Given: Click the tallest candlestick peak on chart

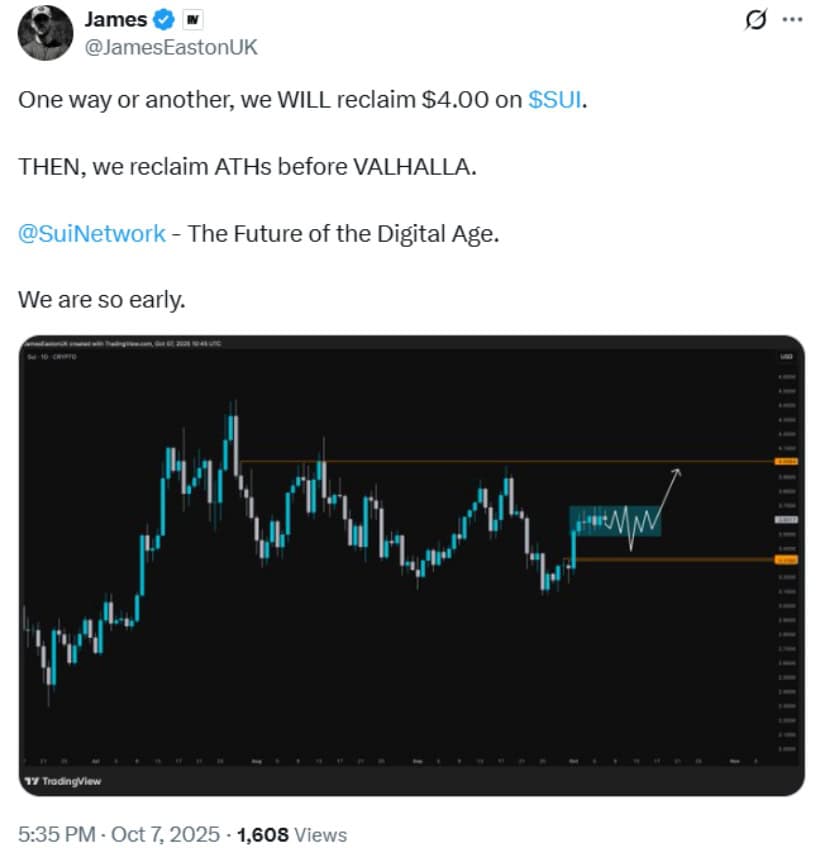Looking at the screenshot, I should click(232, 420).
